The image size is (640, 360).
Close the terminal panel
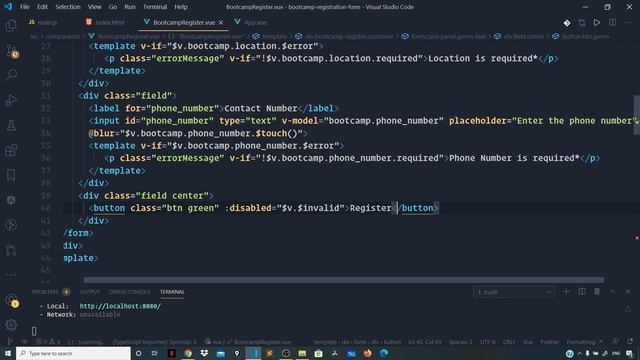pos(628,291)
